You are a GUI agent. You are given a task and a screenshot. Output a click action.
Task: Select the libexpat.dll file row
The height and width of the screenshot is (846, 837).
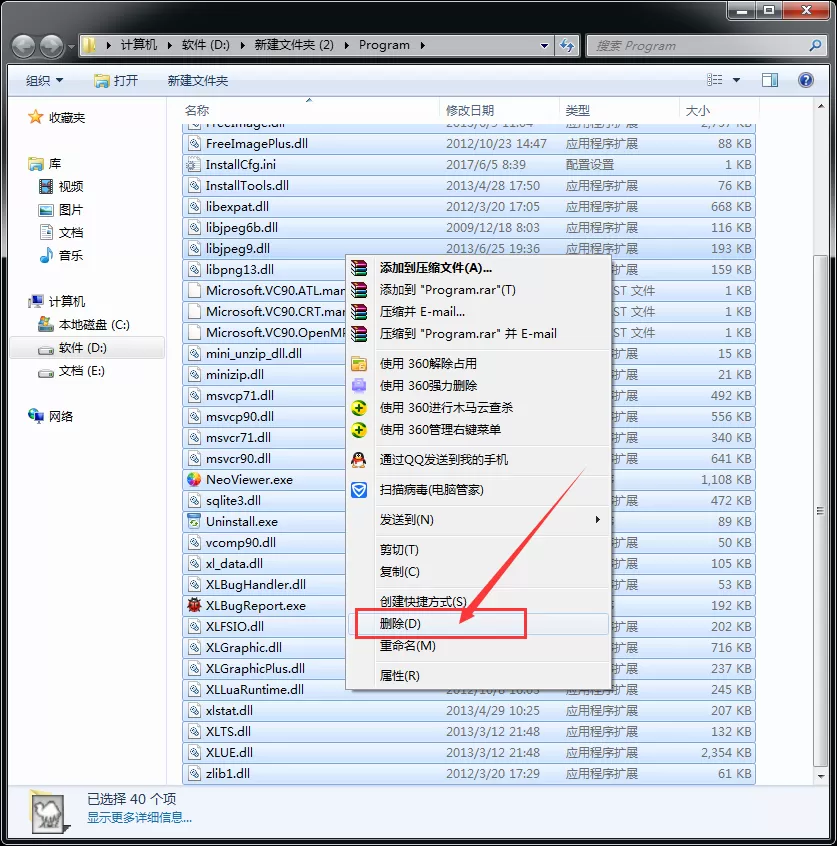(x=468, y=207)
